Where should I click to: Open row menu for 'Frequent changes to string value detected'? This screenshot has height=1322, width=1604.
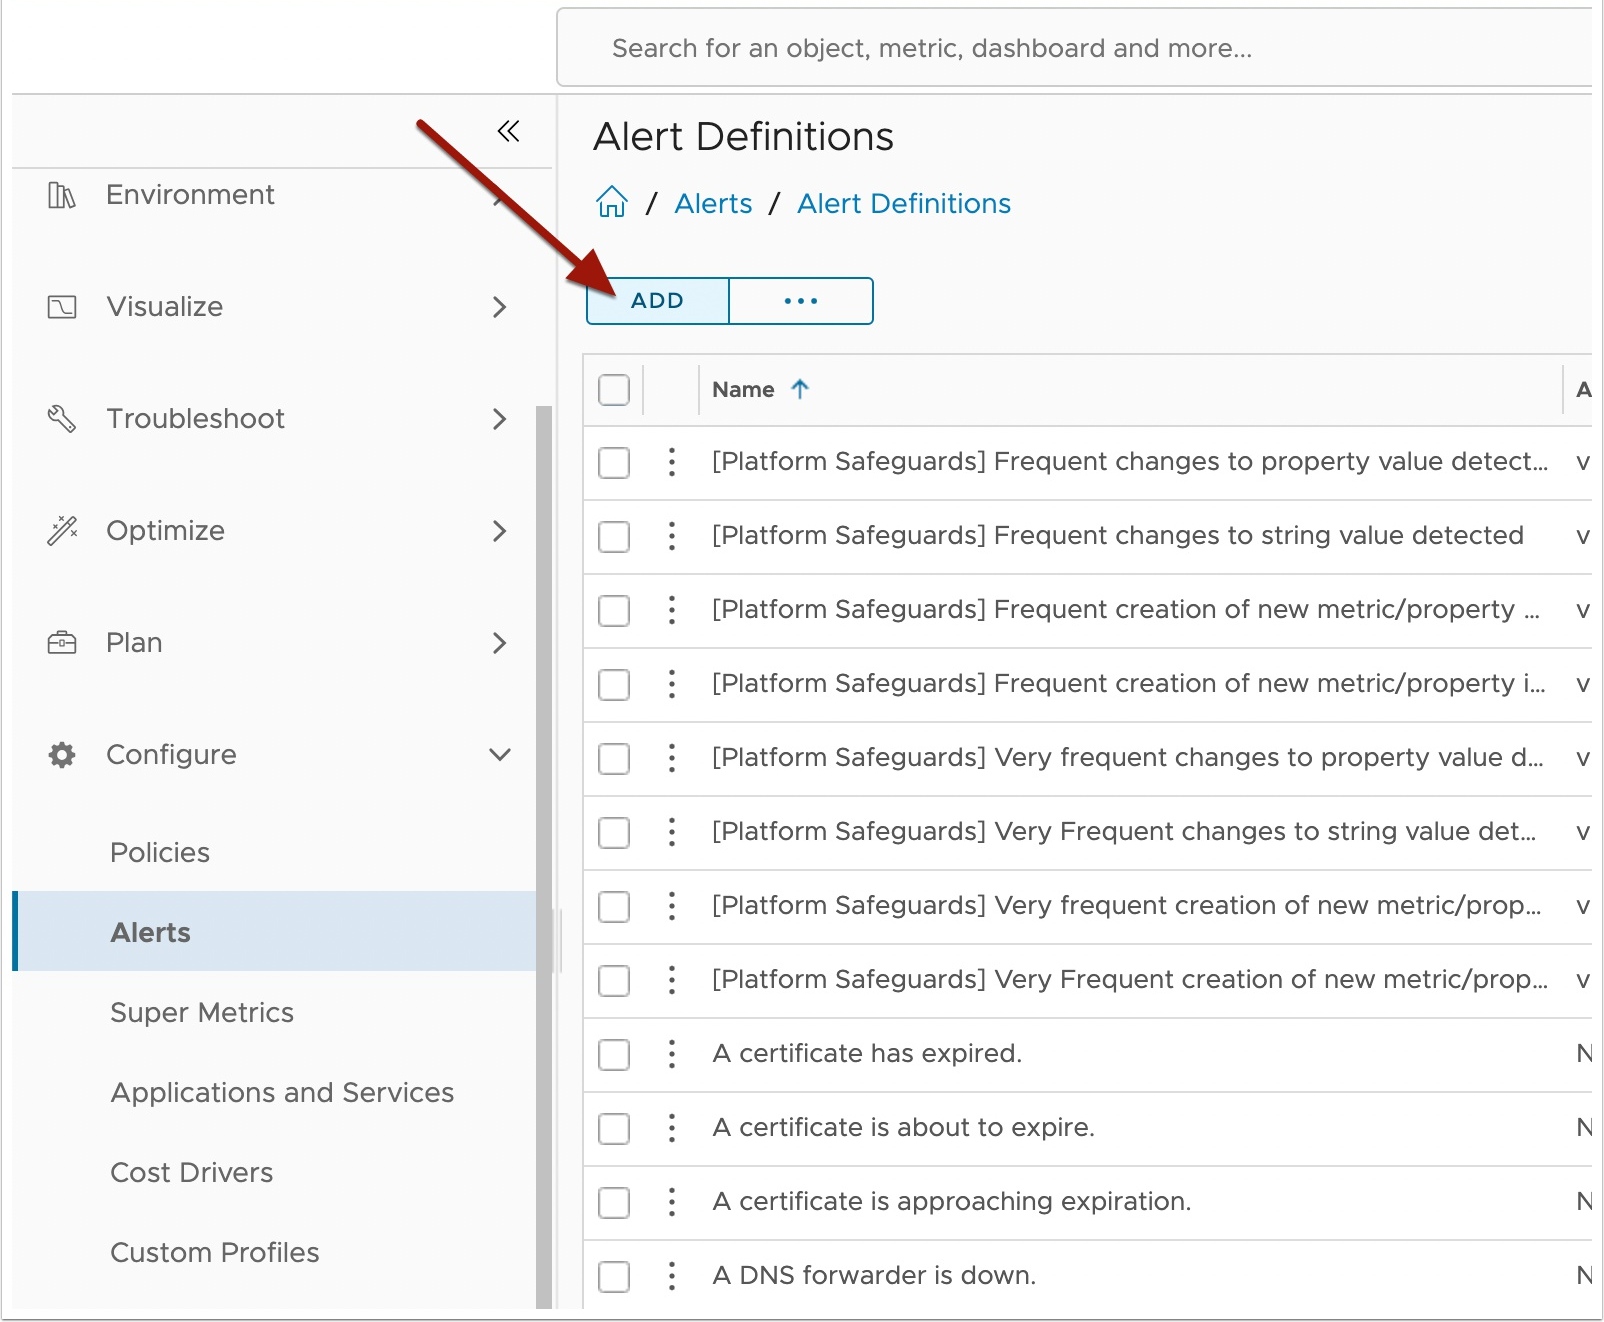coord(672,536)
